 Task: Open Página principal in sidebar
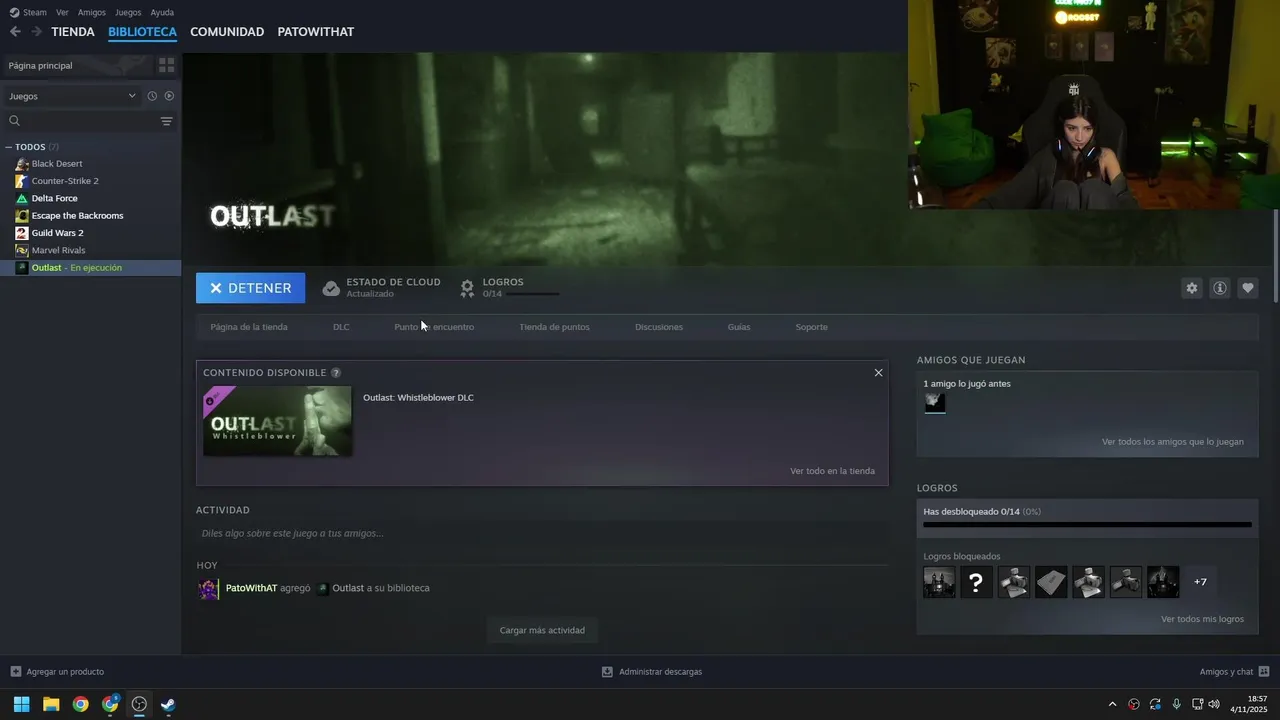click(x=76, y=65)
